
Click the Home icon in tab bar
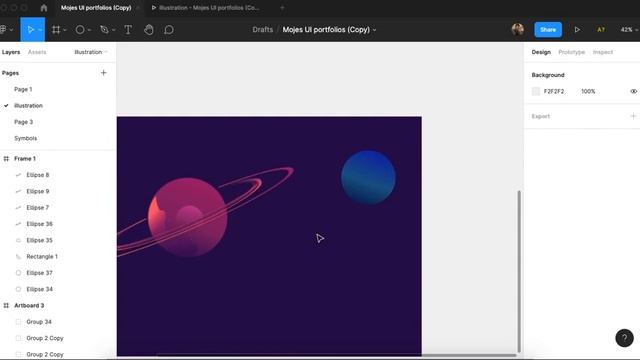pyautogui.click(x=44, y=8)
